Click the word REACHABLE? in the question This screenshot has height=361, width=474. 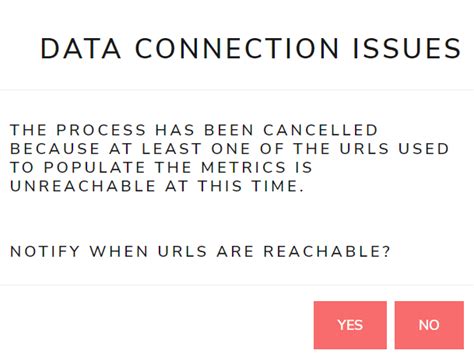(x=327, y=251)
